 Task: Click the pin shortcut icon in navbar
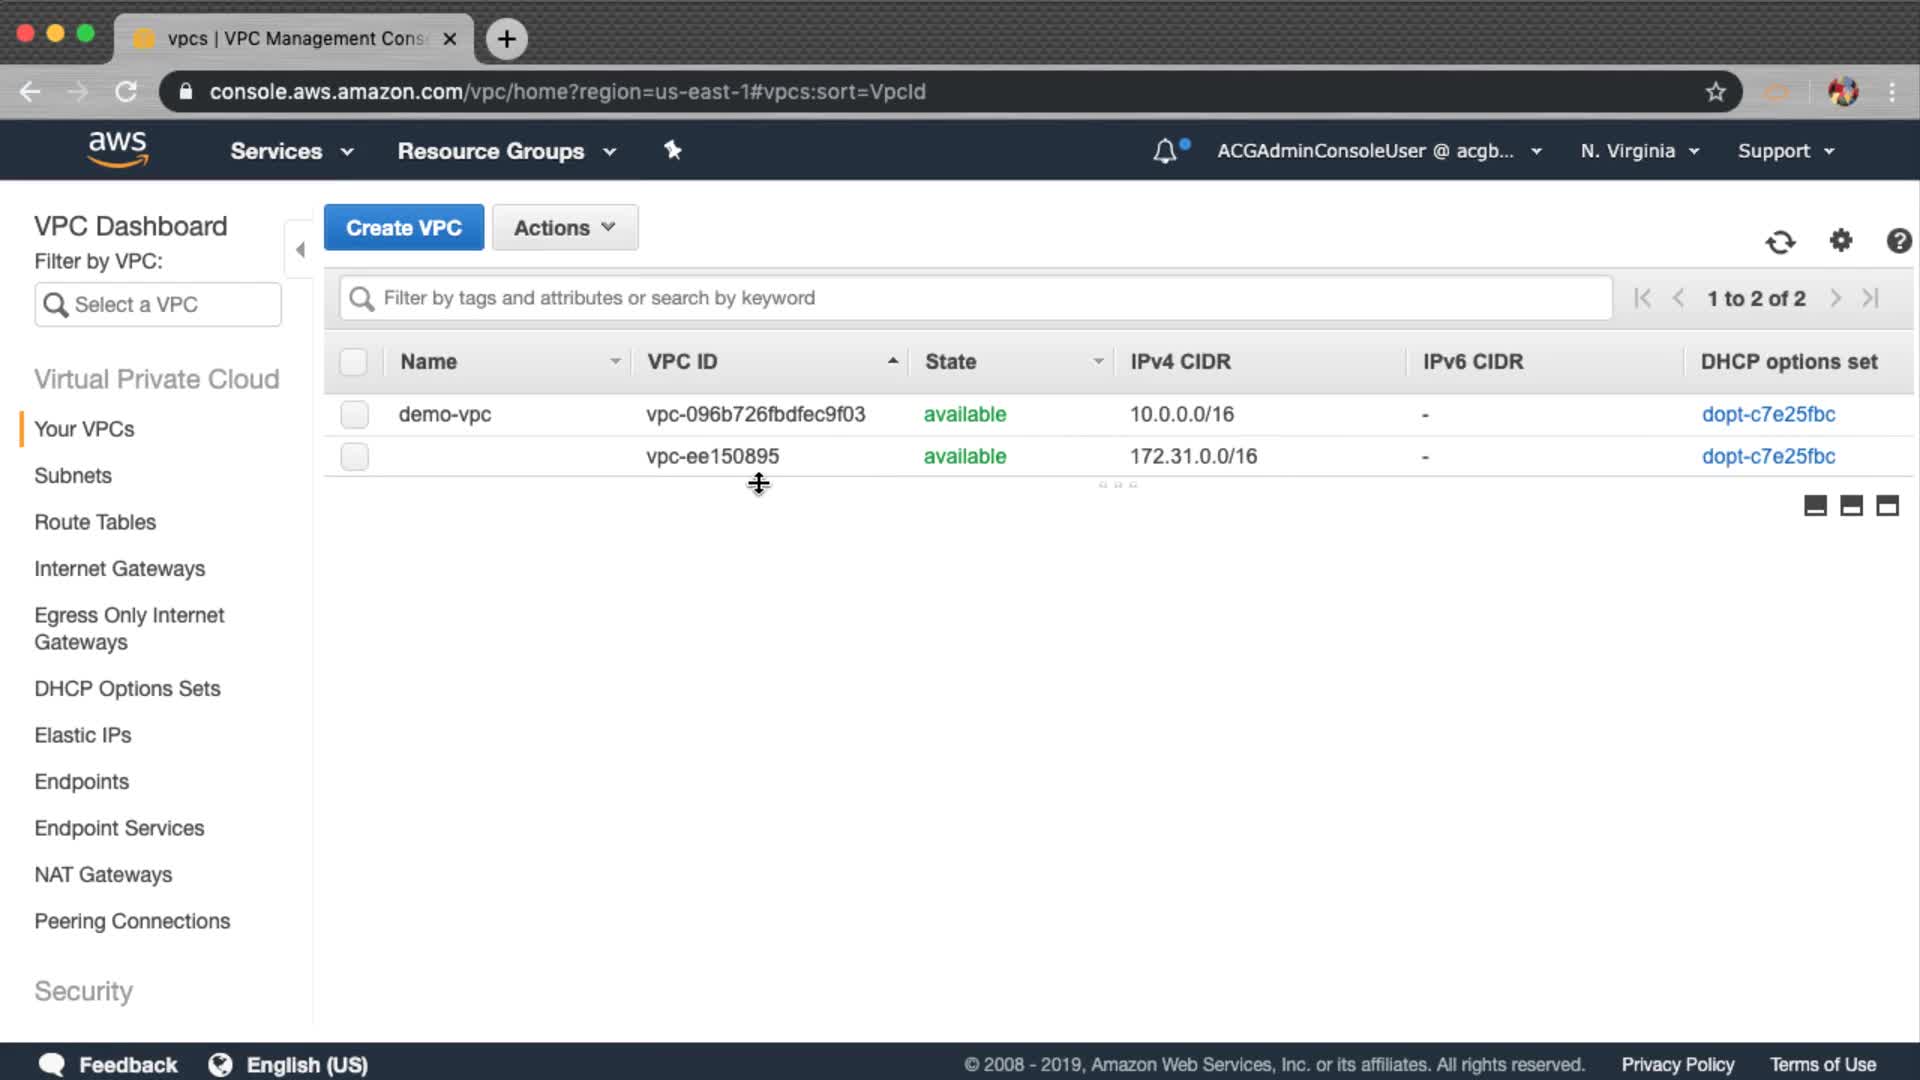click(x=673, y=150)
